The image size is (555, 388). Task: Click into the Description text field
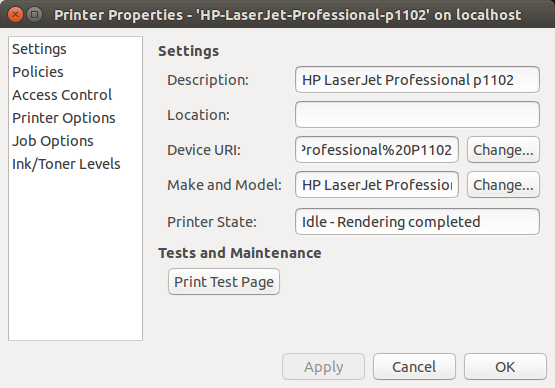coord(417,80)
